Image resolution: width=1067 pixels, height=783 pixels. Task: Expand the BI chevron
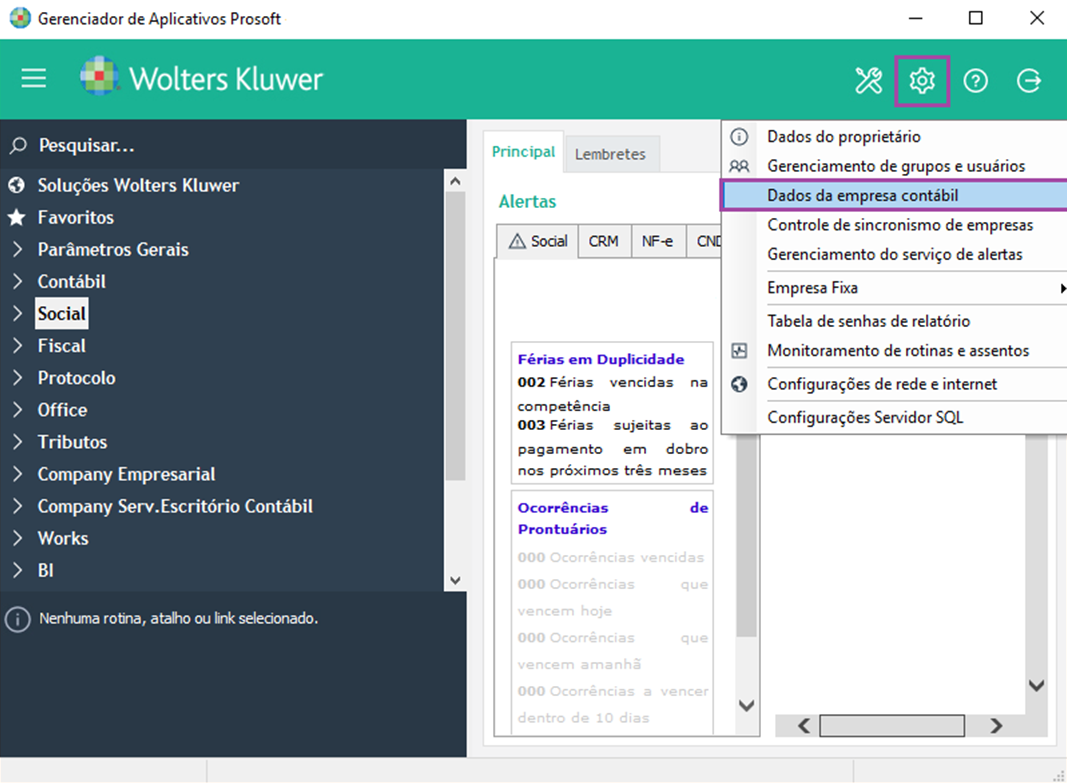click(x=18, y=570)
